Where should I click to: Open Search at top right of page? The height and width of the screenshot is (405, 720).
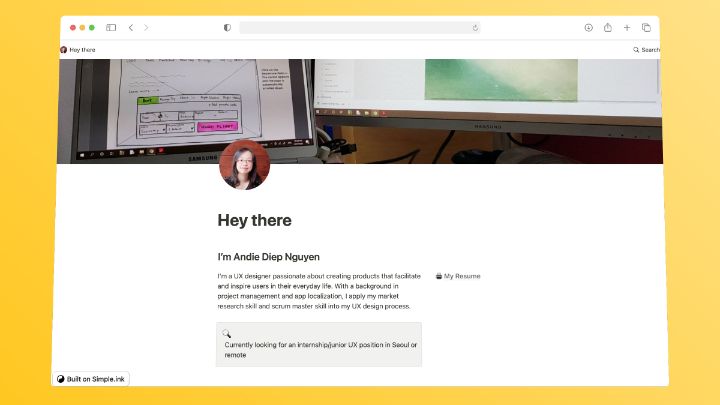pos(647,49)
